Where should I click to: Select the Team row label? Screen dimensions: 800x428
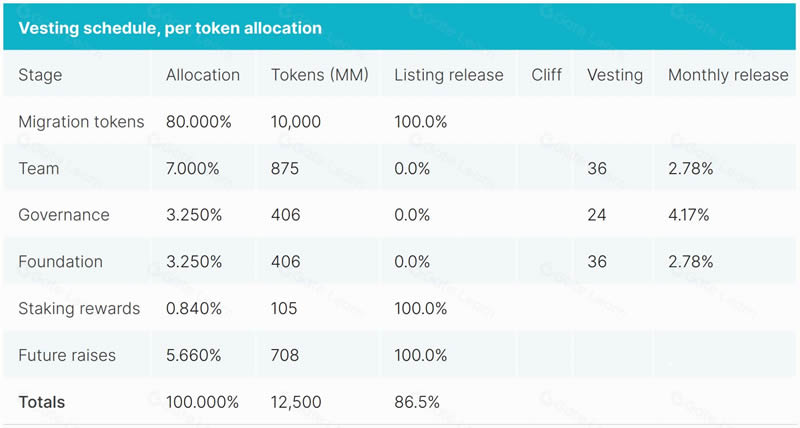[x=39, y=169]
